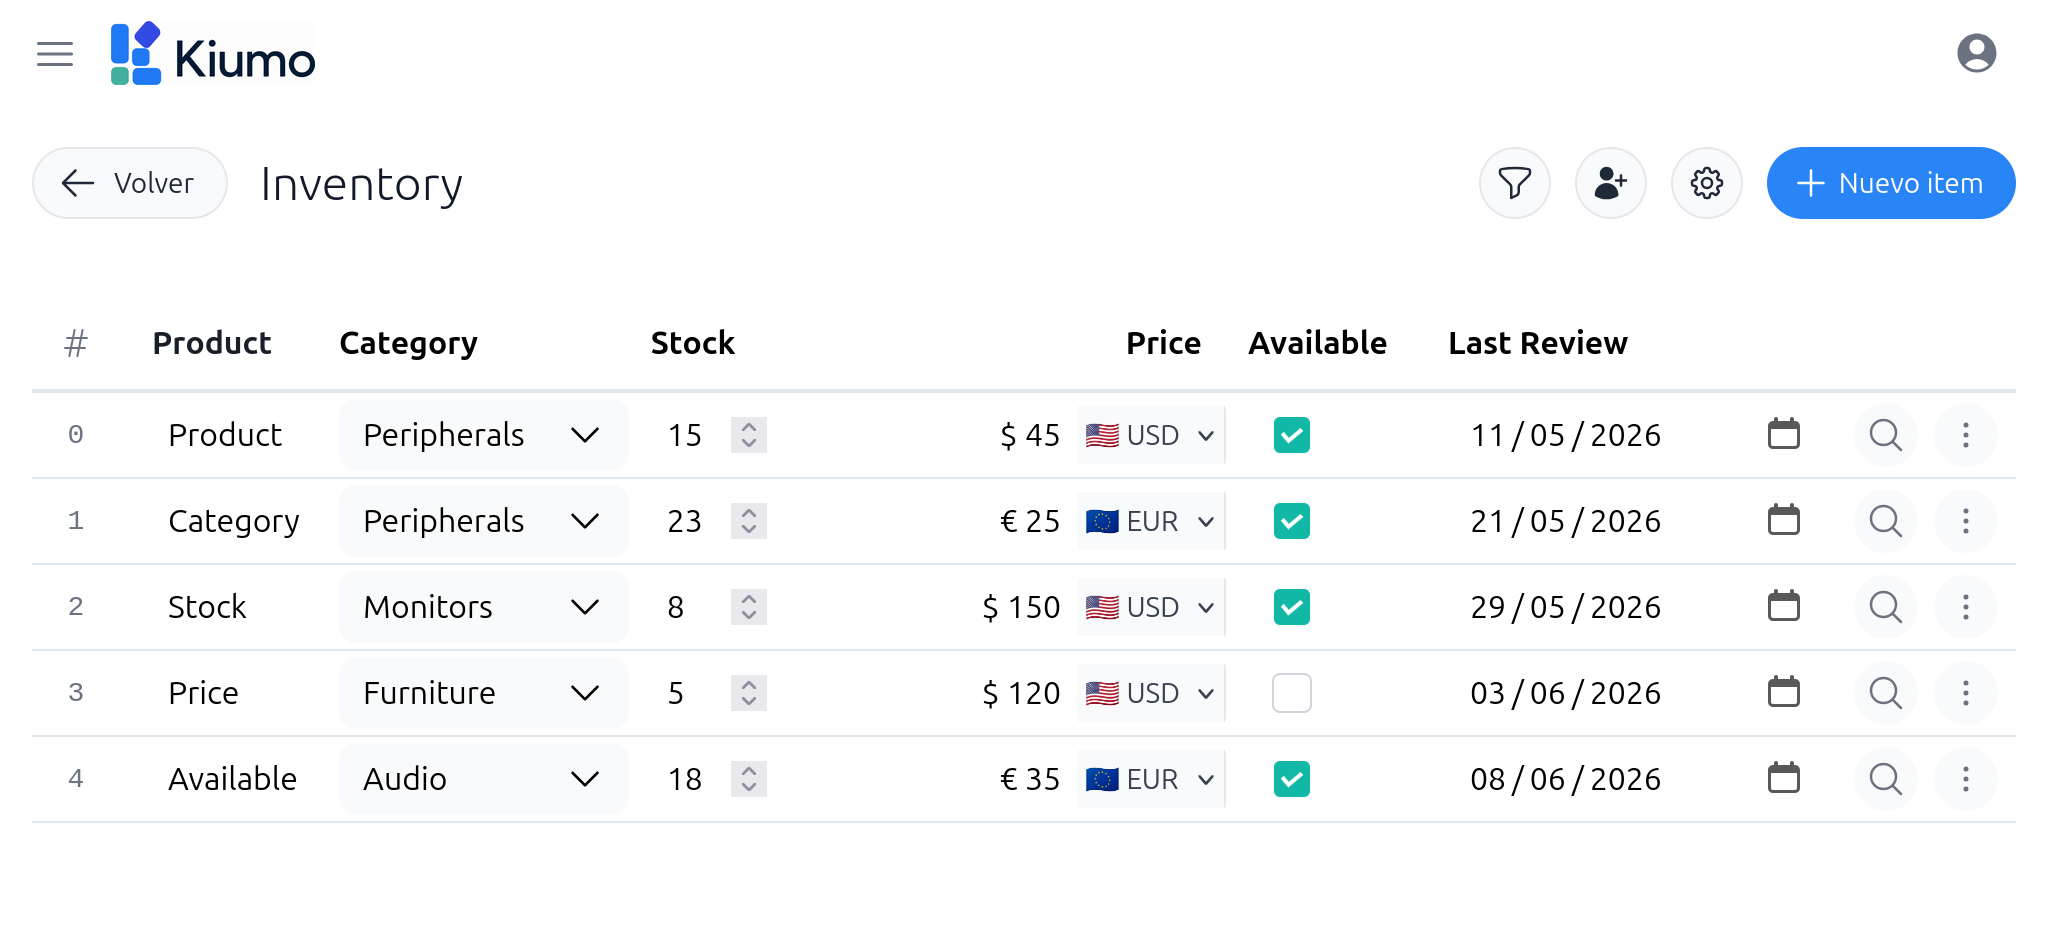Click the Available column header
This screenshot has height=937, width=2048.
click(x=1317, y=343)
